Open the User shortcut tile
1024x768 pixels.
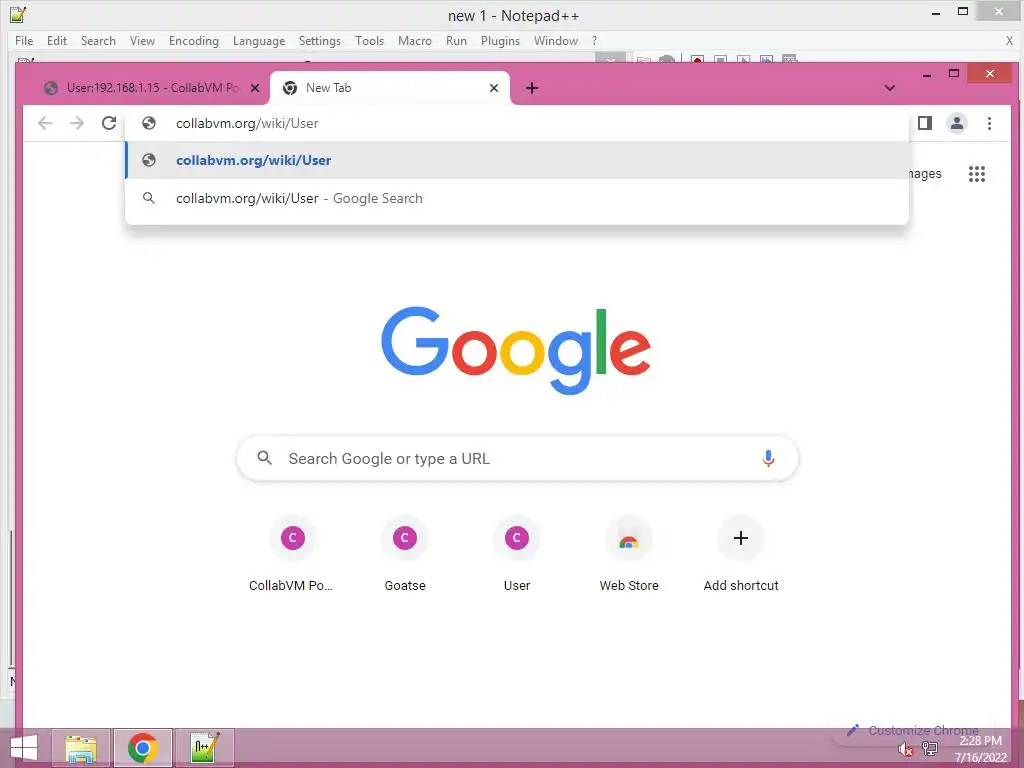(517, 554)
